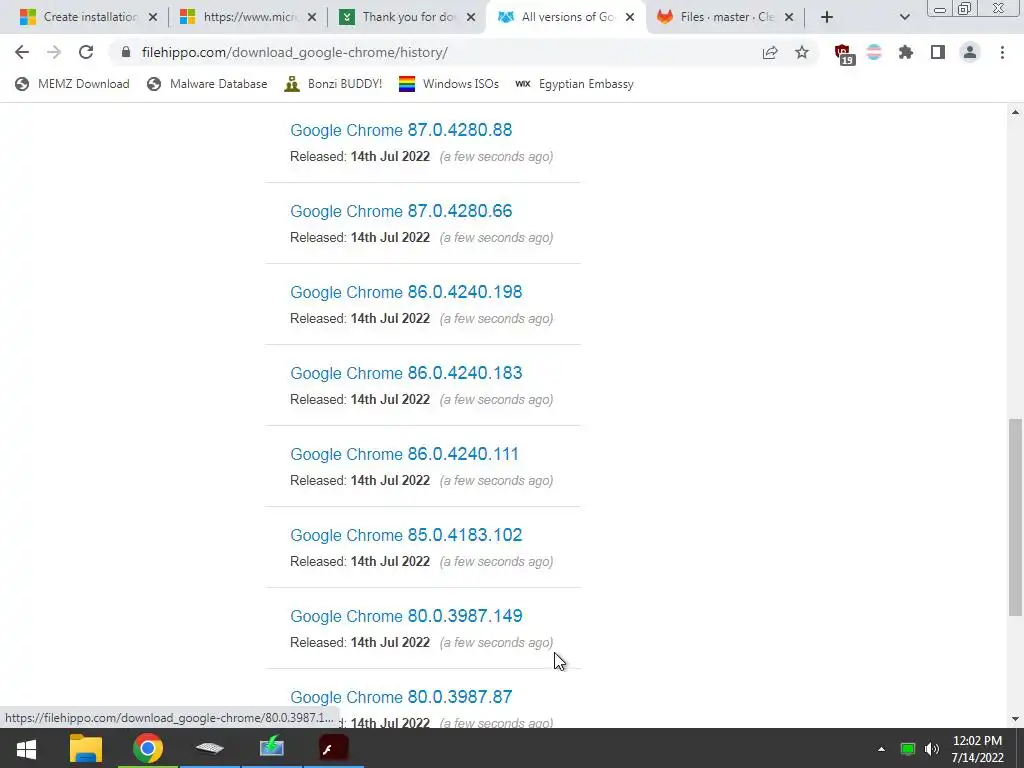
Task: Open the volume speaker tray icon
Action: pyautogui.click(x=932, y=749)
